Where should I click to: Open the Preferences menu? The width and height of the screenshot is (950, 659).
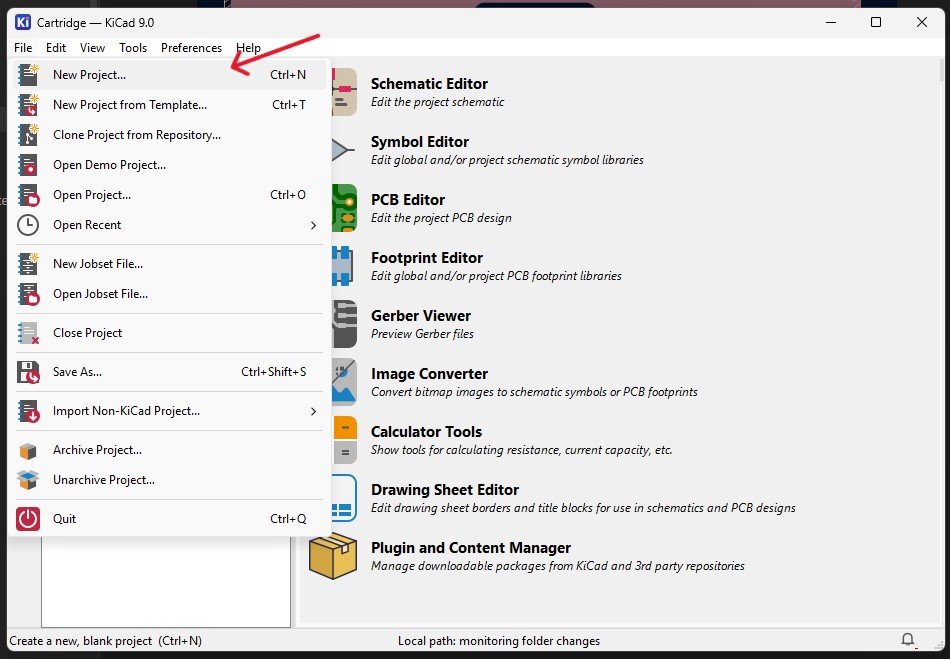(191, 48)
